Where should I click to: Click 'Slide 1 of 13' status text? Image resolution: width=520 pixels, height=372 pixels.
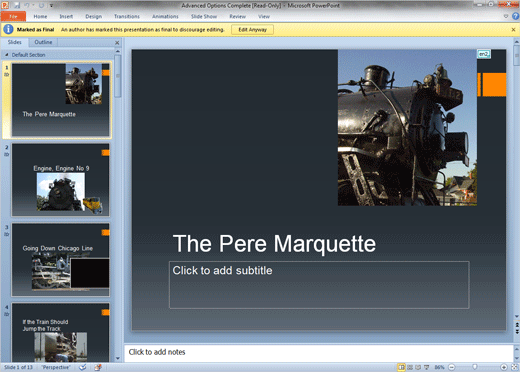pyautogui.click(x=18, y=367)
